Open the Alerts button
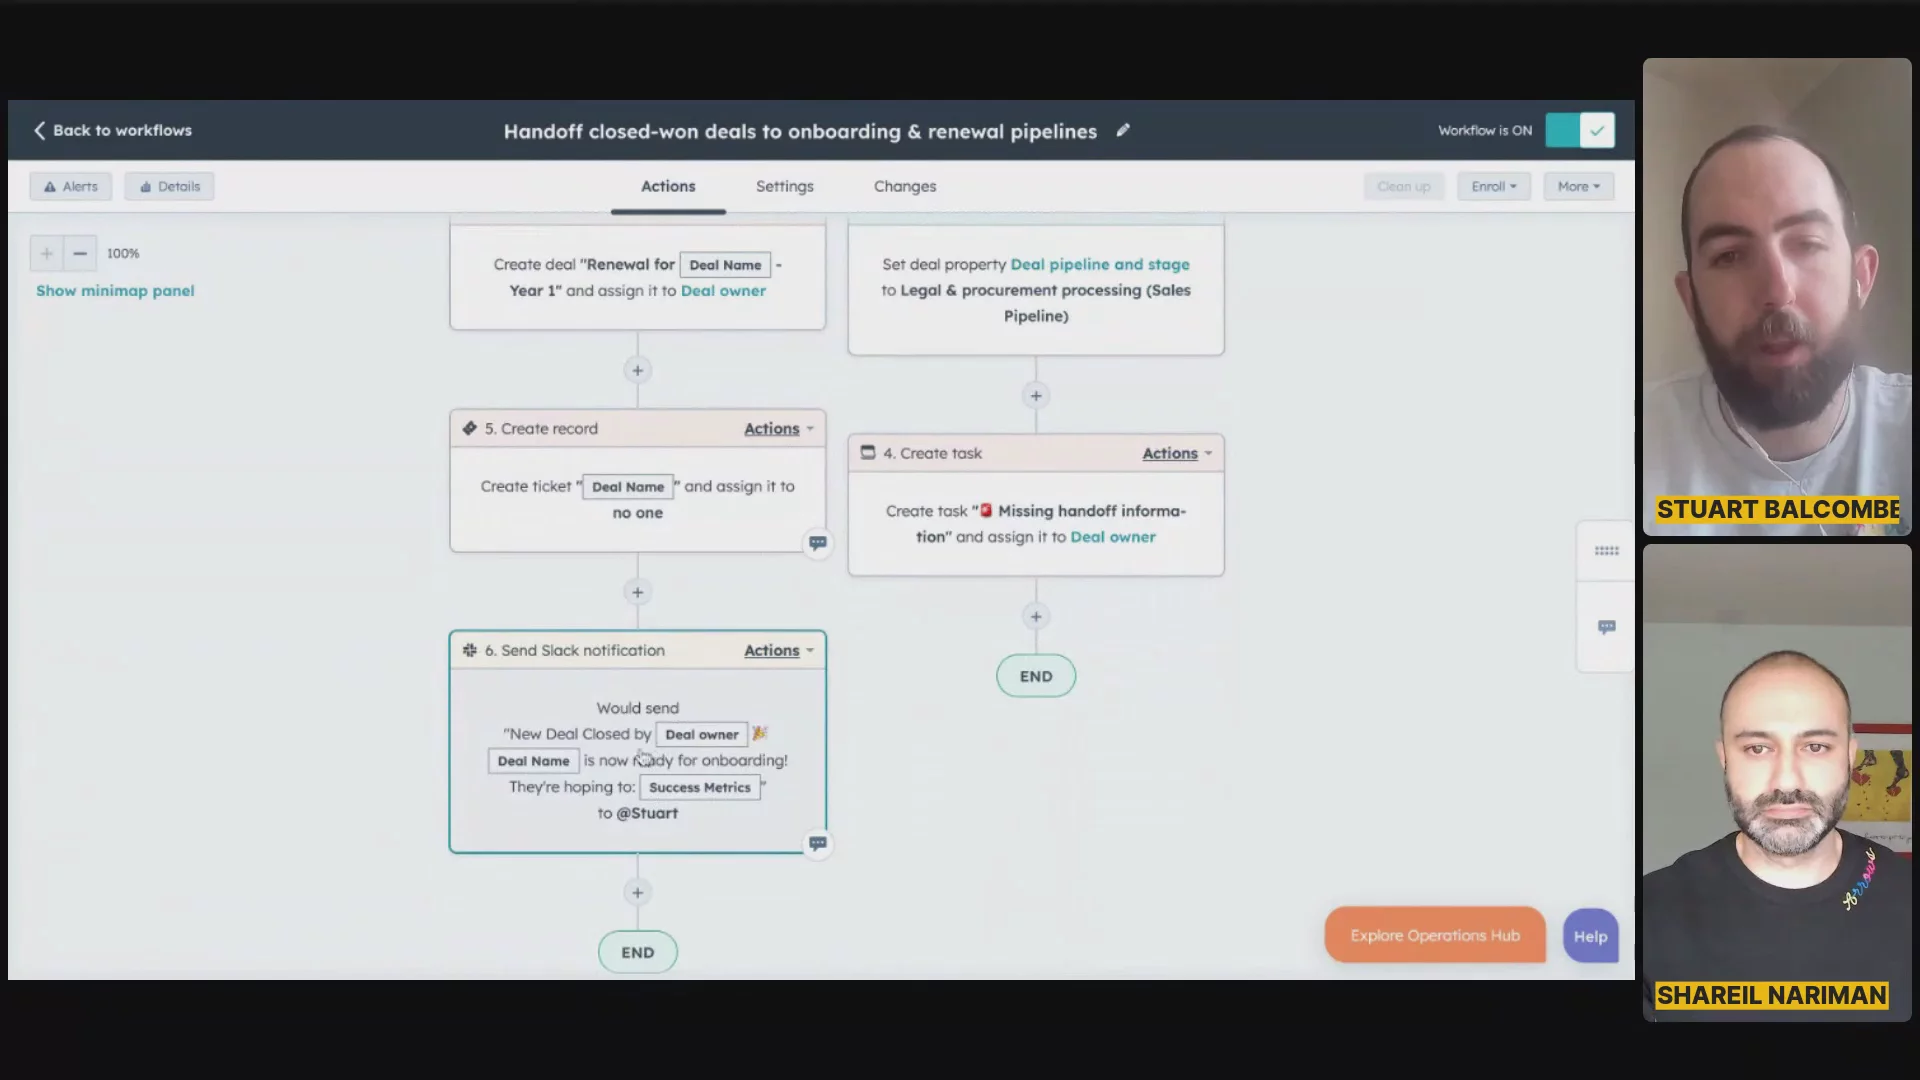 (71, 186)
